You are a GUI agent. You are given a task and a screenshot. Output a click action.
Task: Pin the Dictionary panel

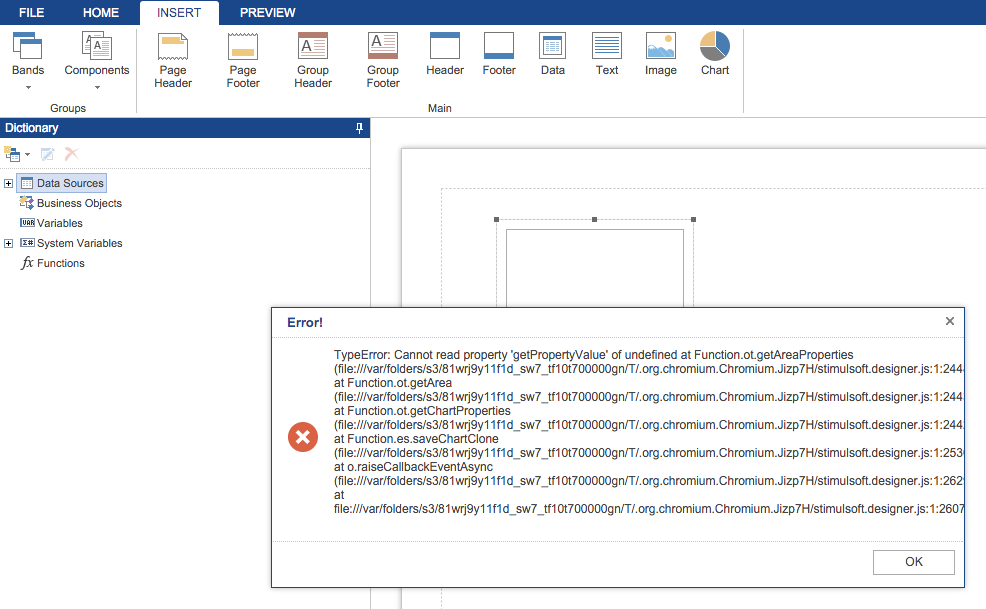(x=359, y=128)
